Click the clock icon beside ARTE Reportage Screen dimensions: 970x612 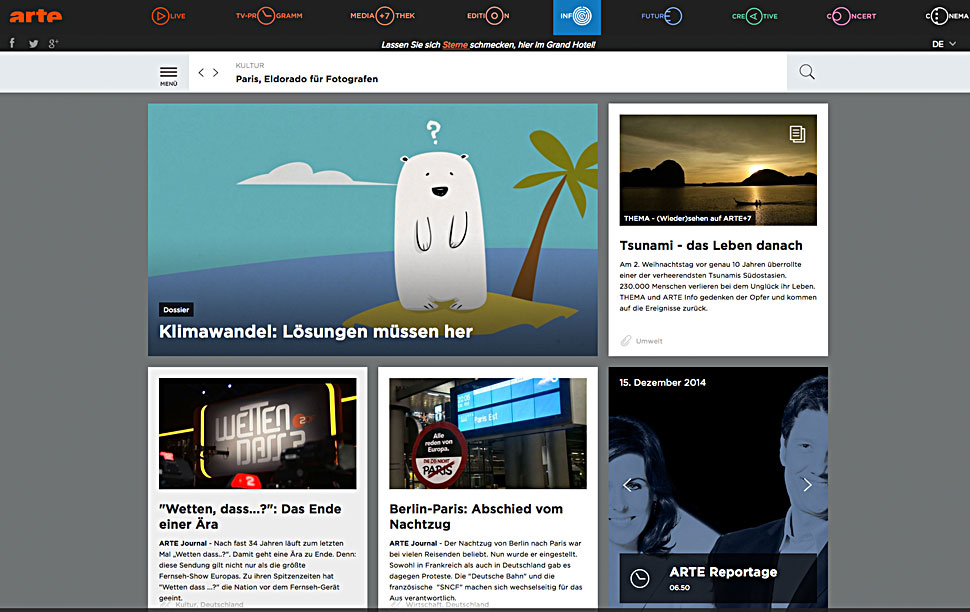click(x=640, y=578)
